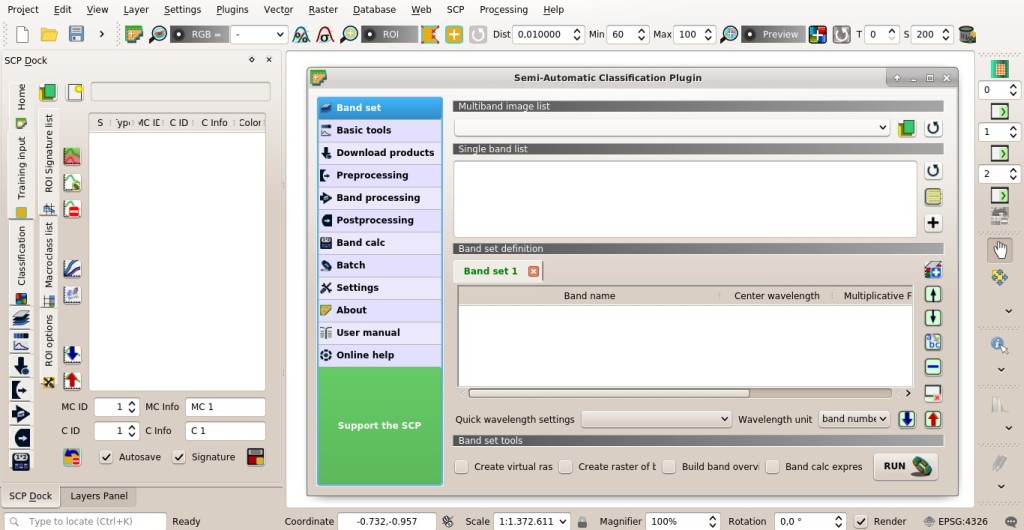
Task: Click the band table horizontal scrollbar
Action: coord(609,394)
